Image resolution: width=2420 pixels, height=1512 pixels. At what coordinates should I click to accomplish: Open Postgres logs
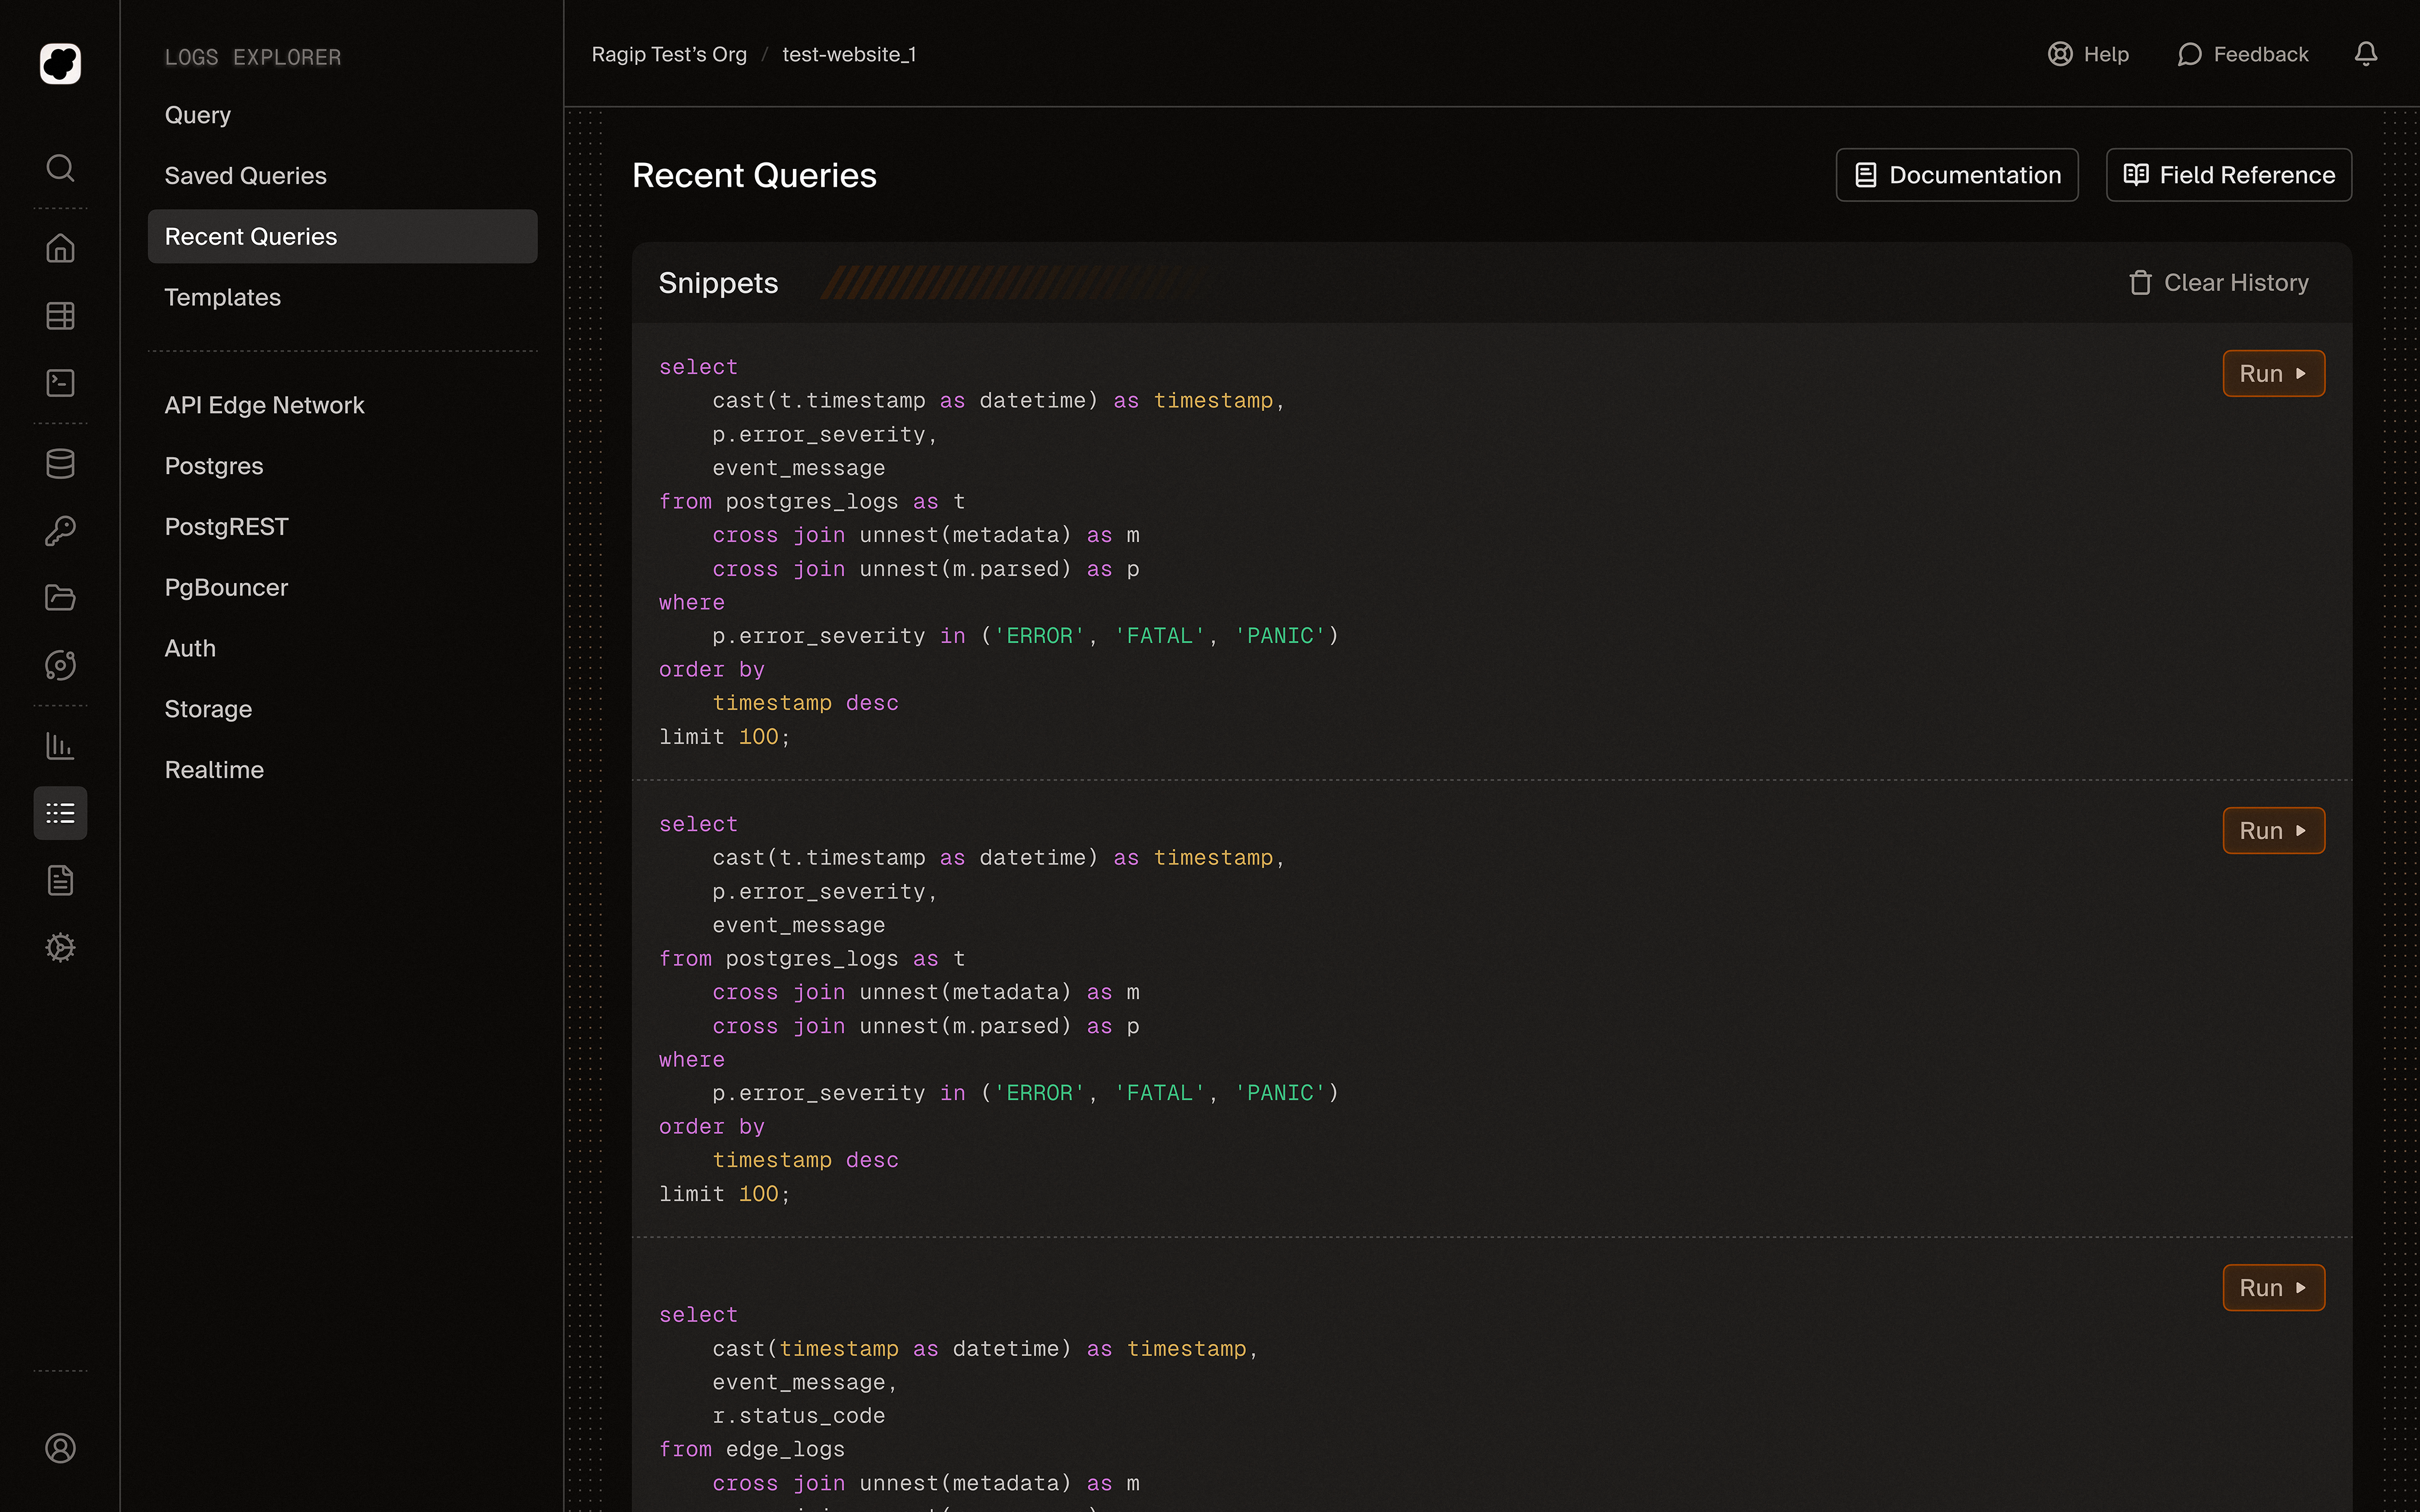(x=342, y=466)
